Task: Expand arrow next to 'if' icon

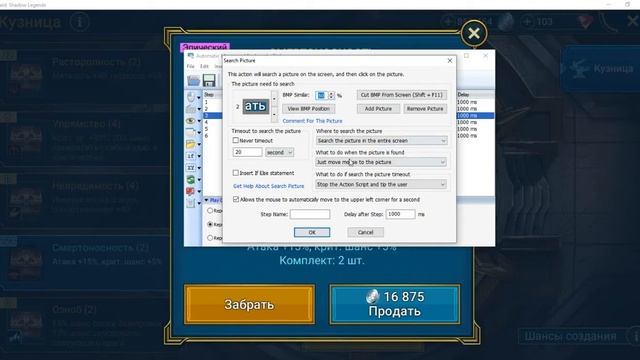Action: coord(199,156)
